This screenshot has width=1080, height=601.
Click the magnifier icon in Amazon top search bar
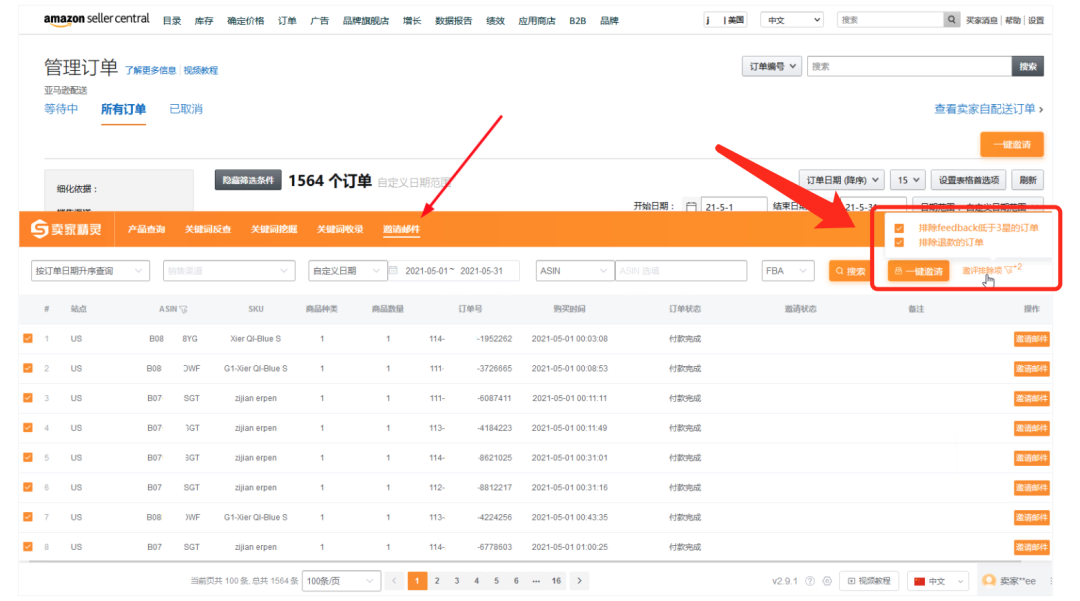(950, 18)
